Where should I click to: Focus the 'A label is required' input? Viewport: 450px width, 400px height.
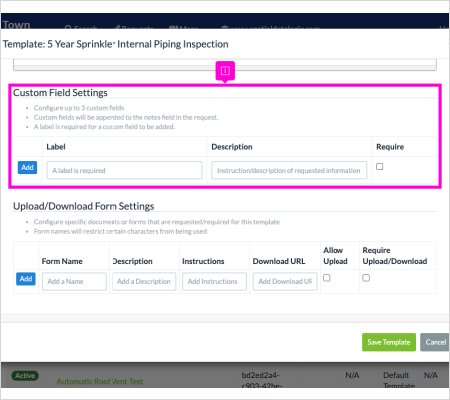(x=124, y=170)
